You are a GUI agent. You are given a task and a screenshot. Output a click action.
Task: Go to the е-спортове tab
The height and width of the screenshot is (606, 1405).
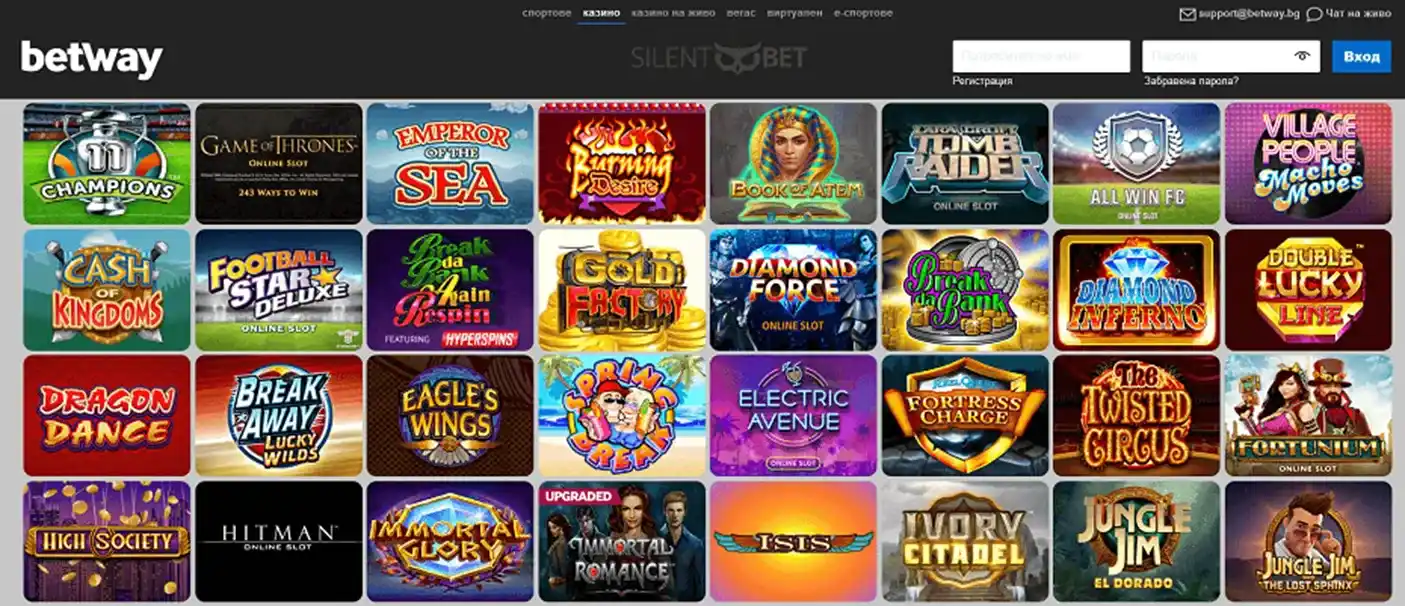point(863,13)
